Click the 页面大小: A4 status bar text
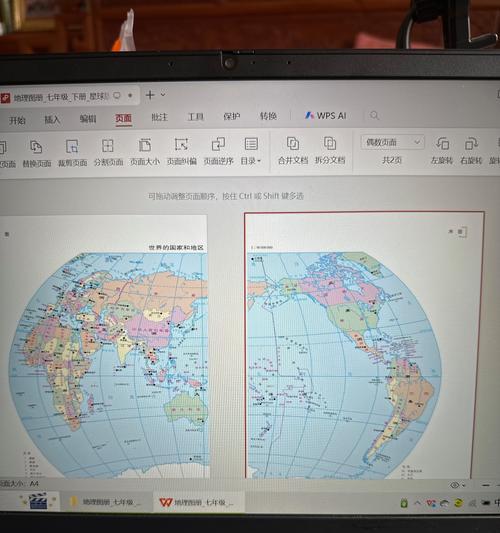 pos(19,484)
